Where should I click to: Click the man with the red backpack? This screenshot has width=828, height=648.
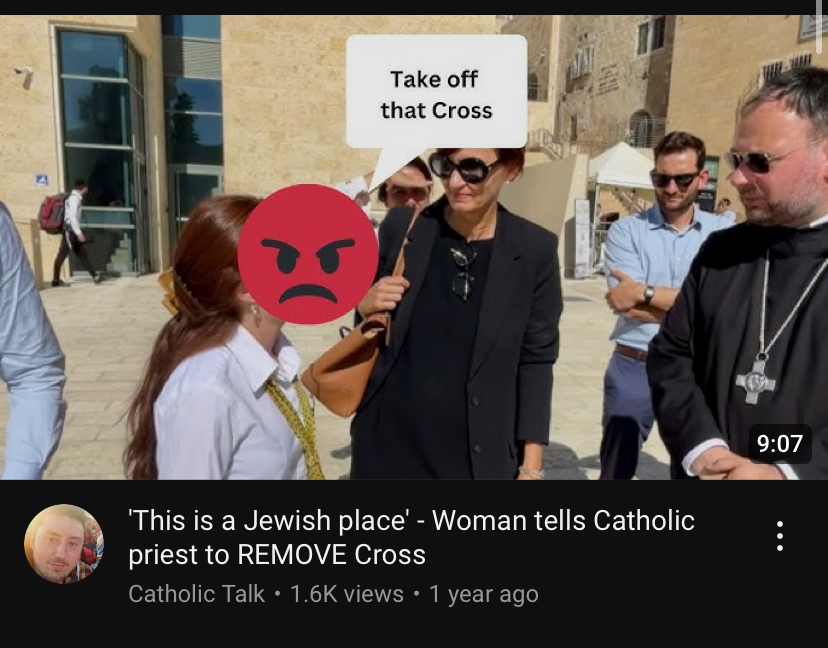(x=71, y=232)
